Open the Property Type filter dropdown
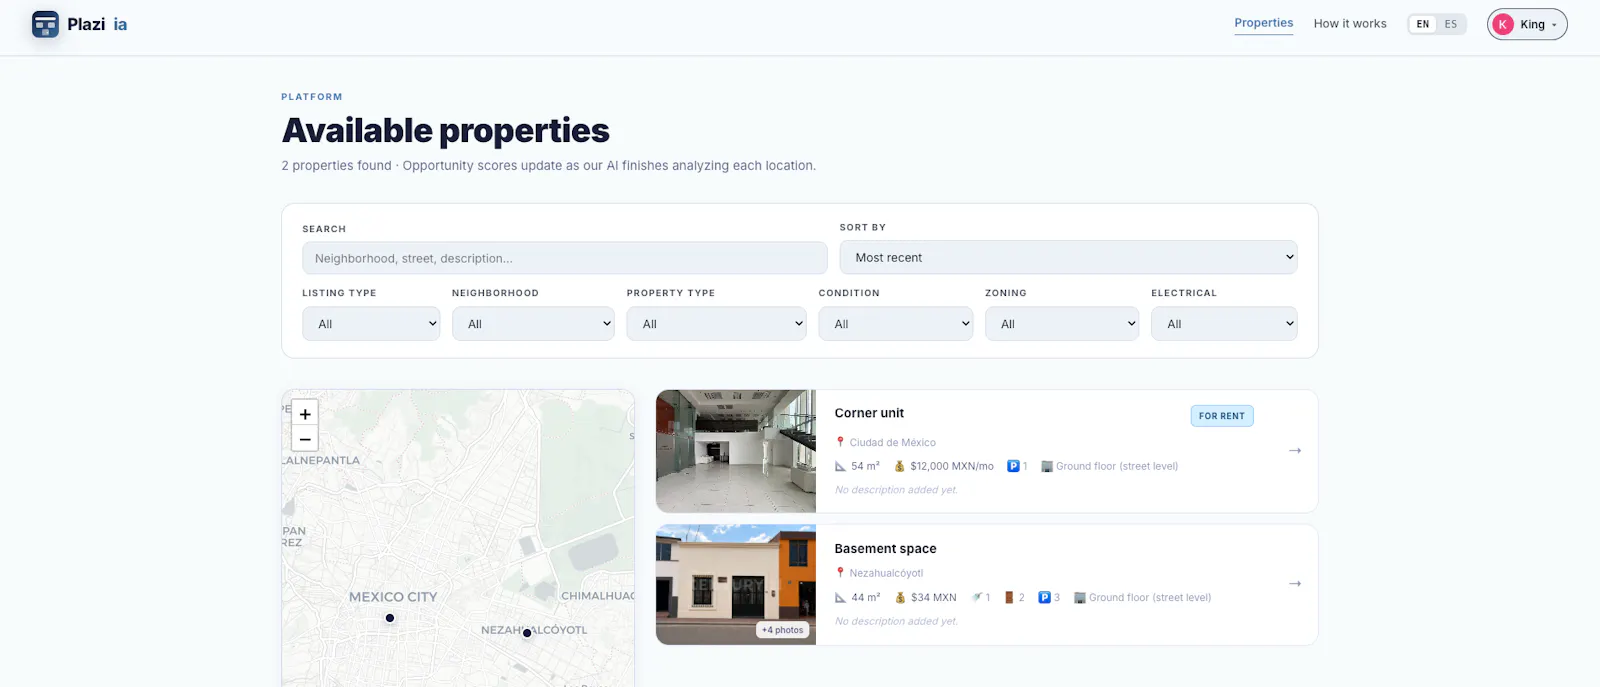This screenshot has width=1600, height=687. click(716, 324)
